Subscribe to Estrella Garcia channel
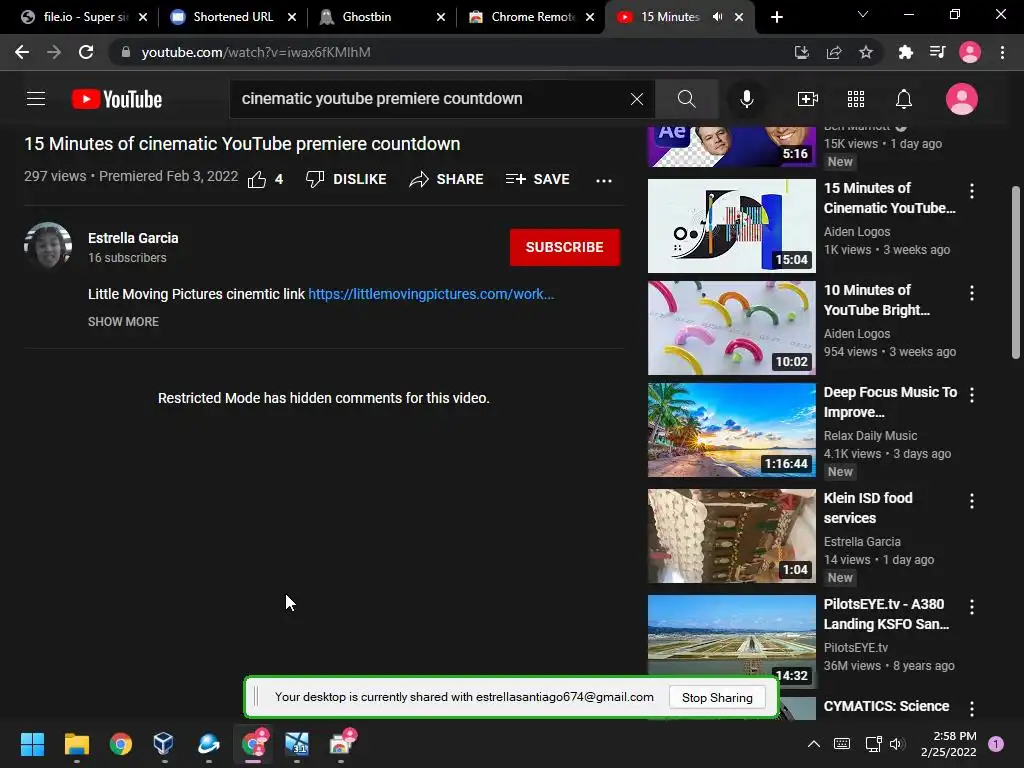Image resolution: width=1024 pixels, height=768 pixels. point(564,247)
